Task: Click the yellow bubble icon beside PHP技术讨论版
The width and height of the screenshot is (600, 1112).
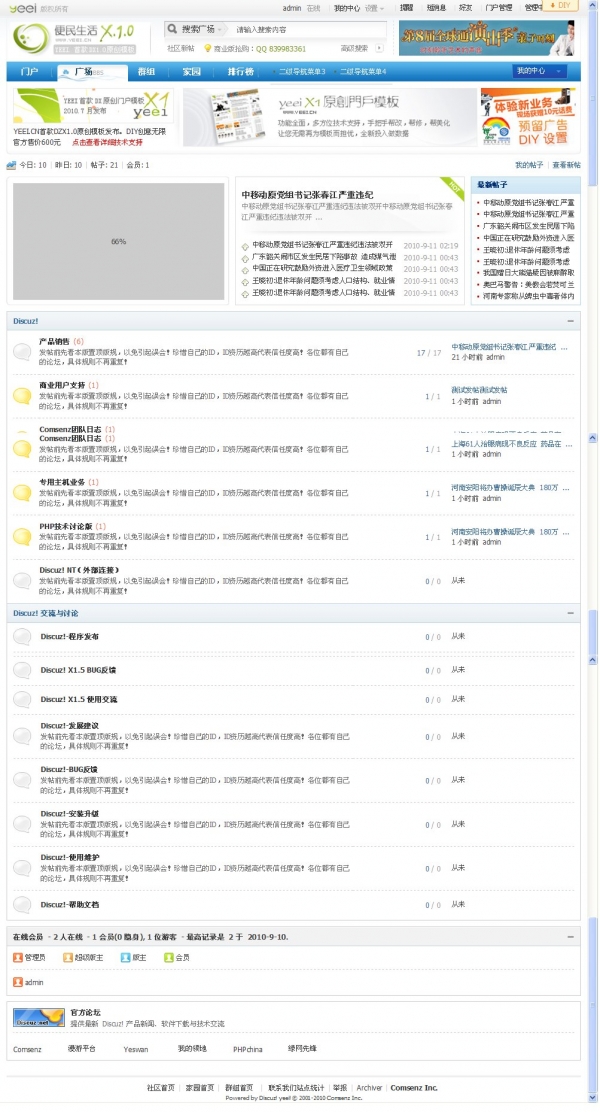Action: pyautogui.click(x=22, y=537)
